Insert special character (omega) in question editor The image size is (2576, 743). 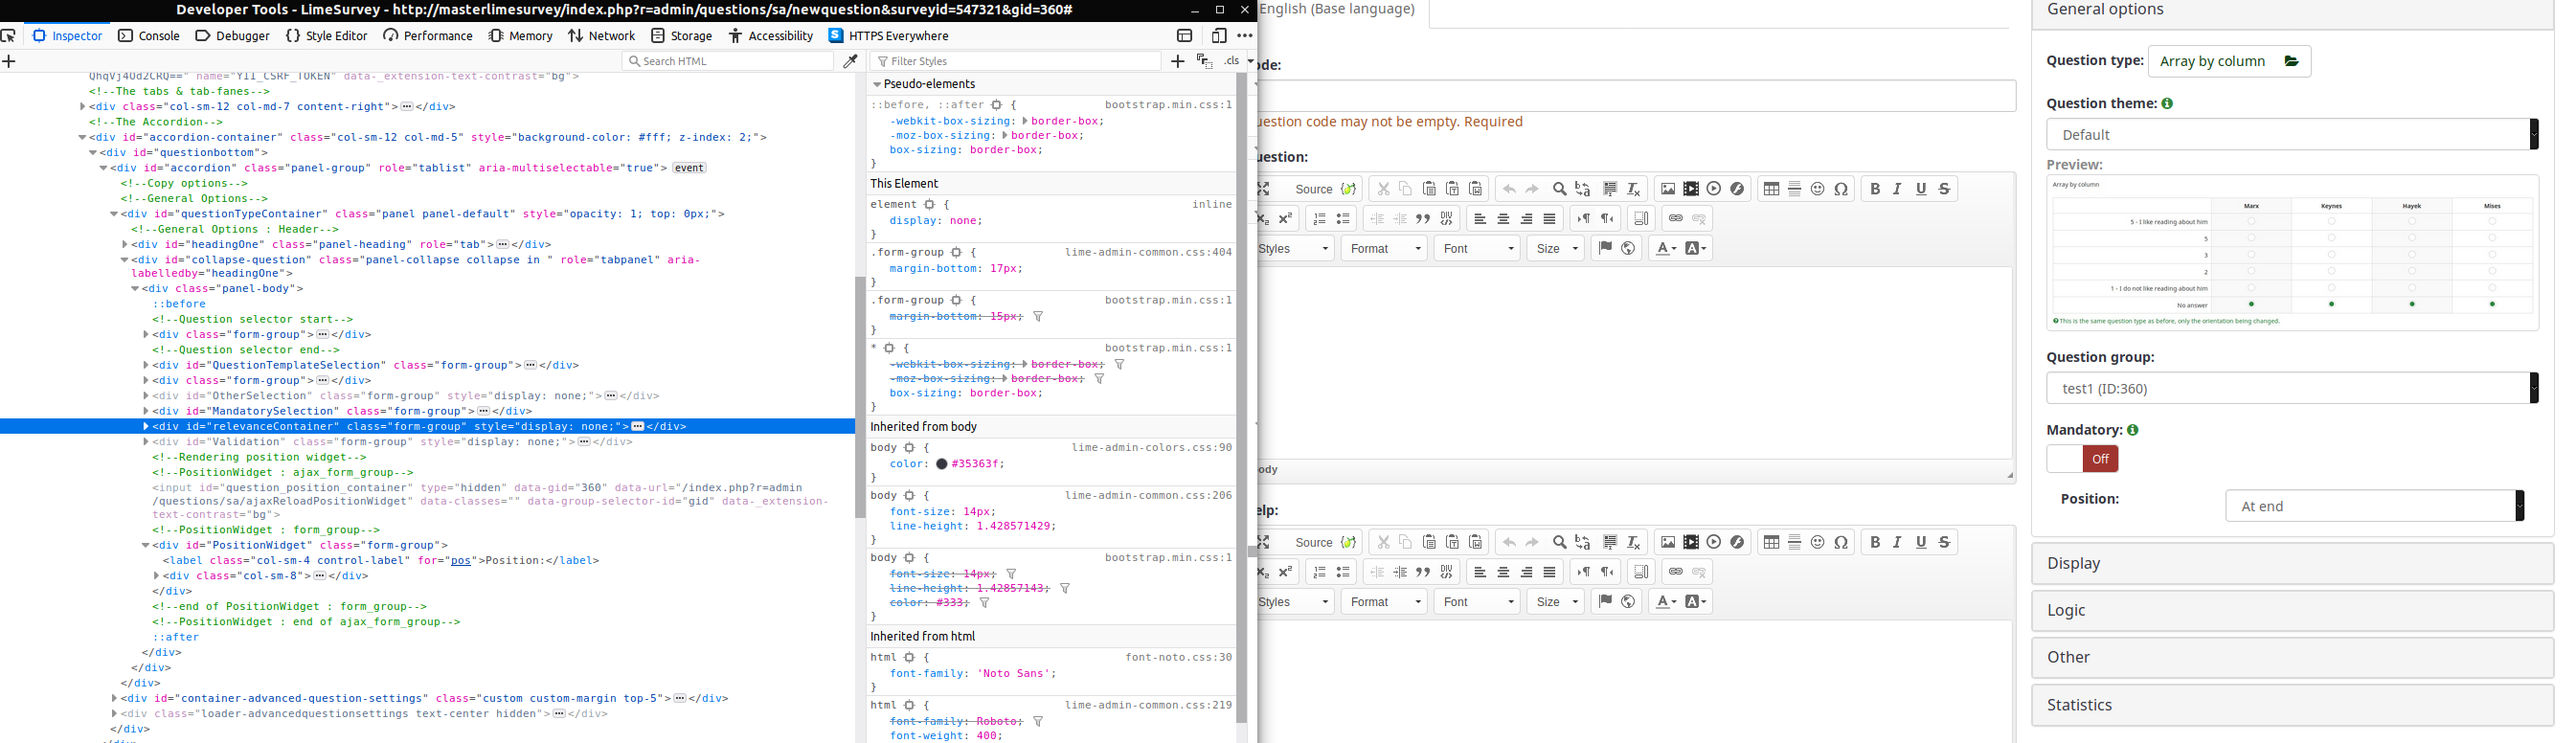[x=1841, y=189]
